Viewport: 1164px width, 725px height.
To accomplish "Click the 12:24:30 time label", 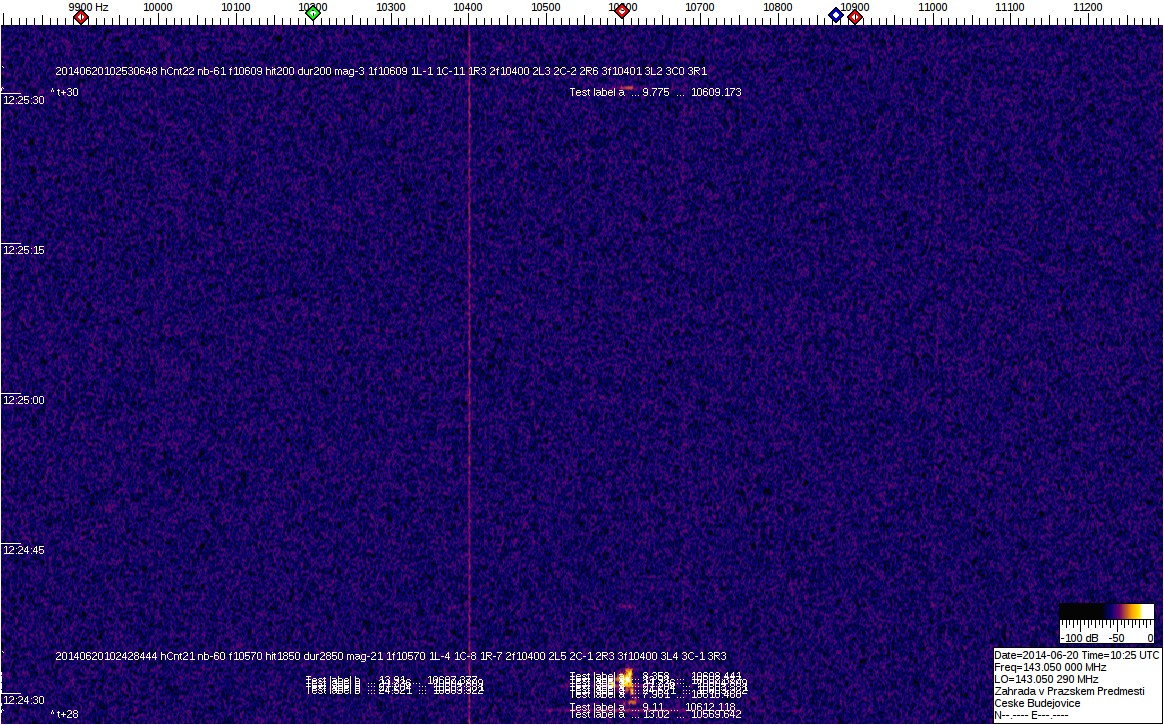I will (x=24, y=700).
